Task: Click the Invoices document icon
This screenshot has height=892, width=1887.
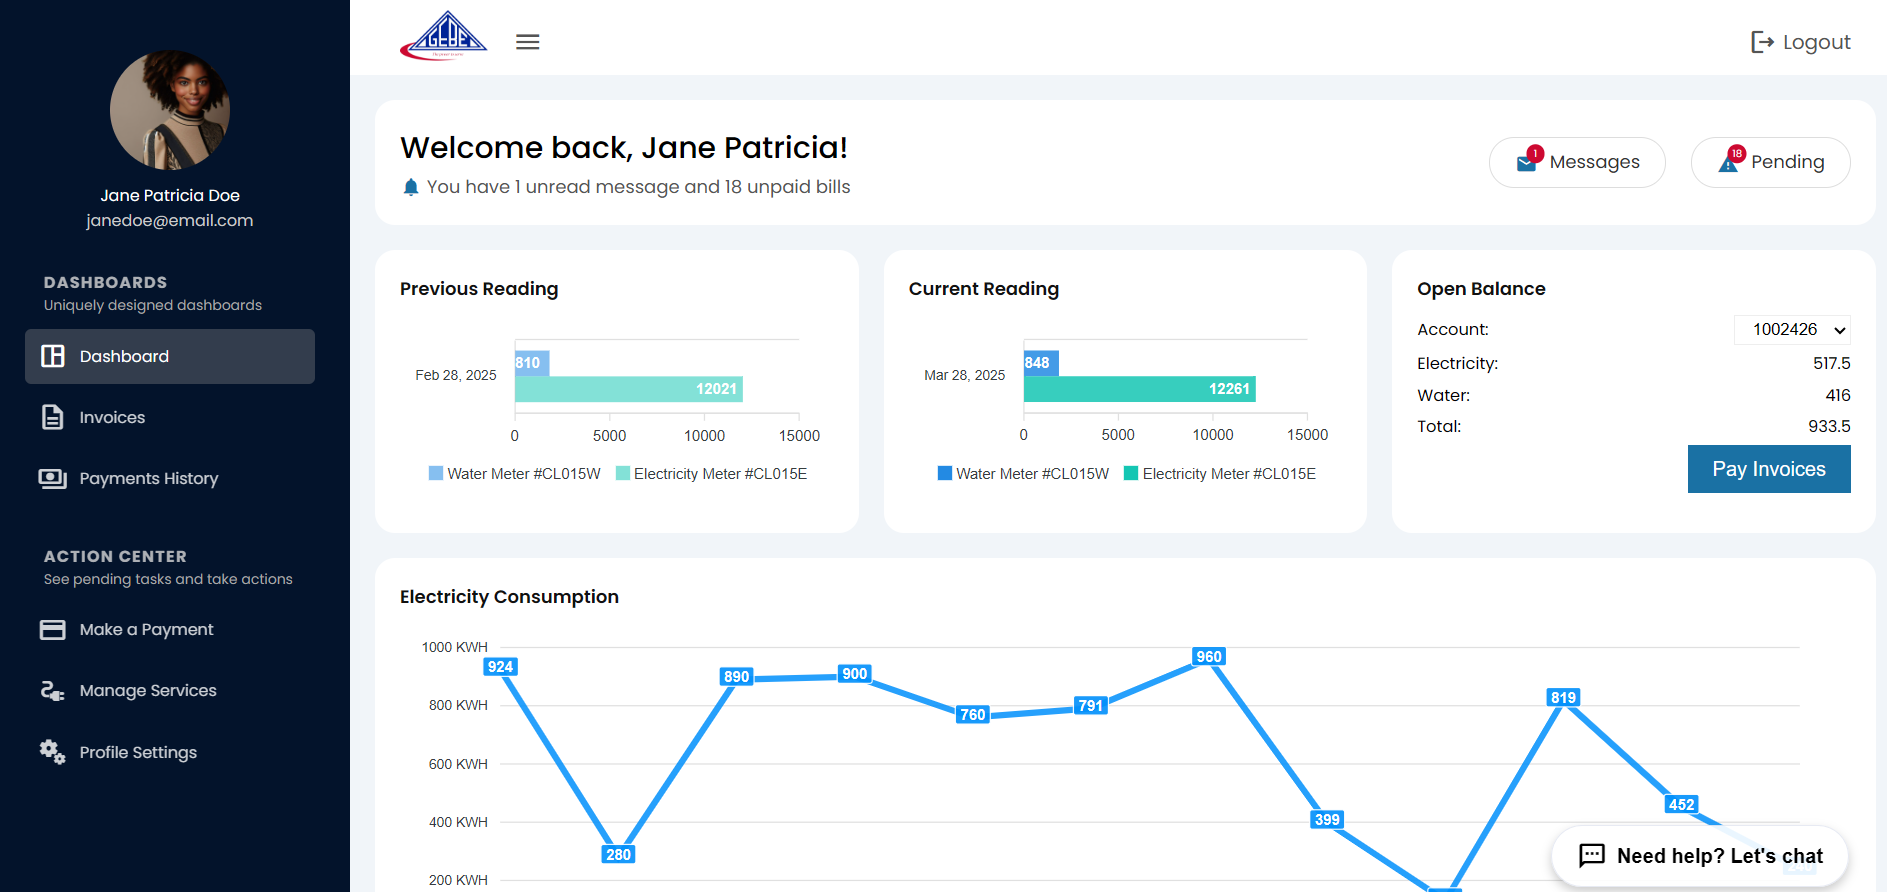Action: (52, 417)
